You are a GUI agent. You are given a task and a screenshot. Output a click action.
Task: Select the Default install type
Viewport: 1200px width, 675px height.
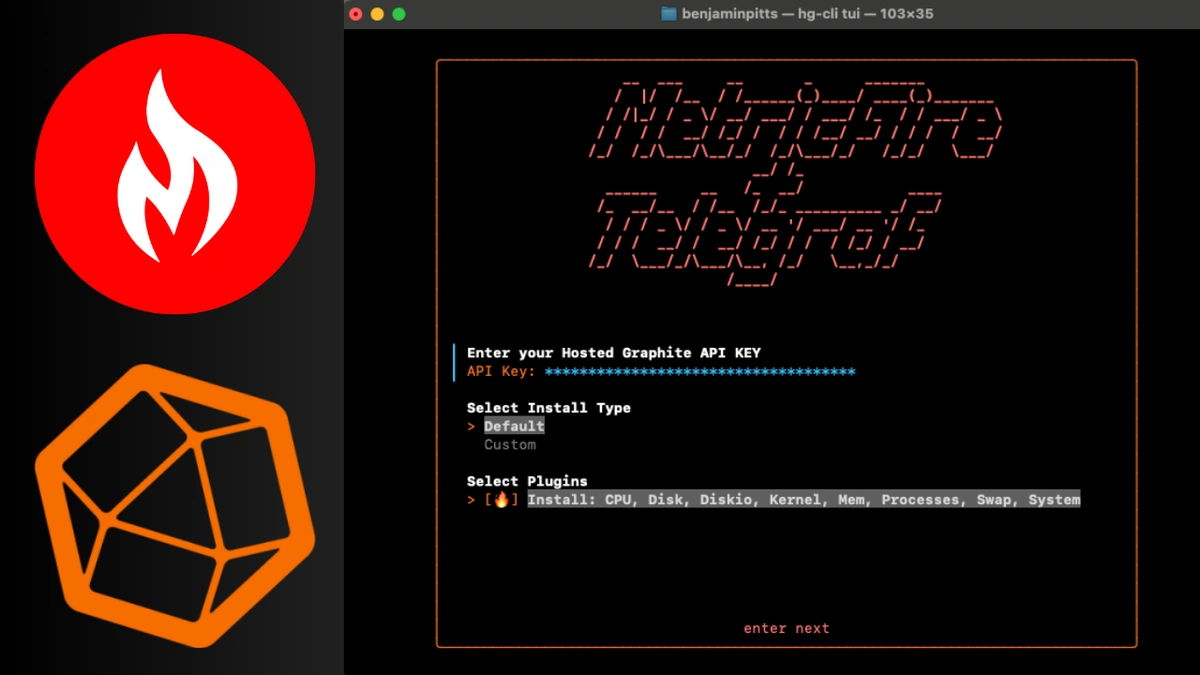coord(514,426)
